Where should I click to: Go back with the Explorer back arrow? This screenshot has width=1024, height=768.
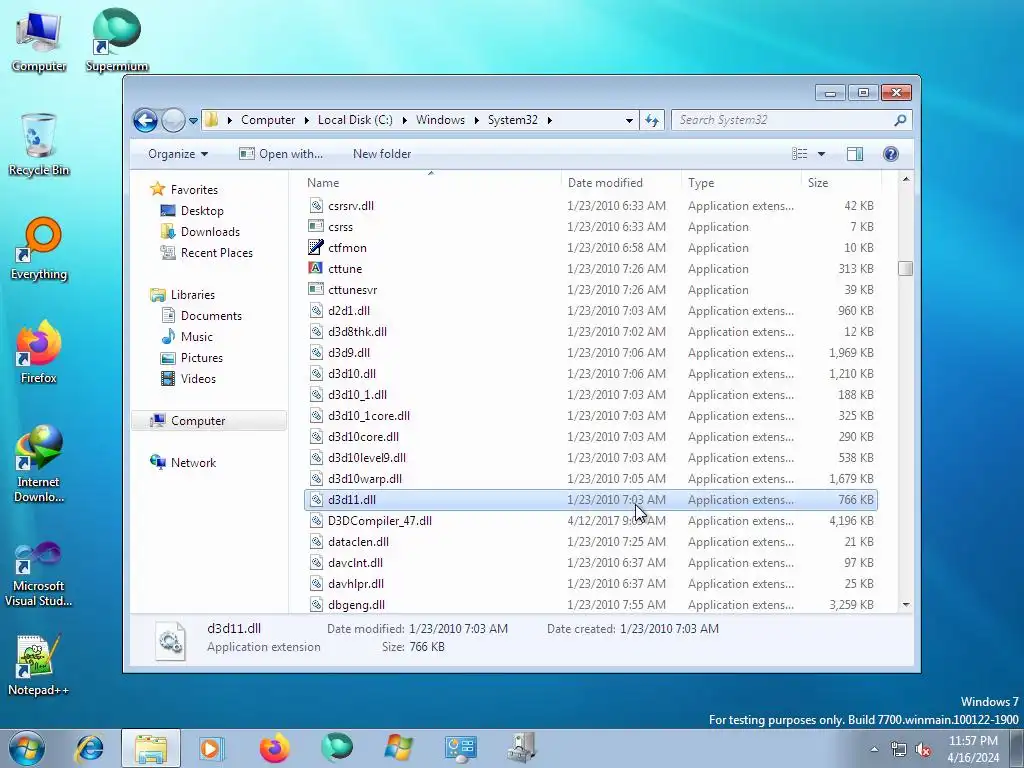(x=145, y=120)
